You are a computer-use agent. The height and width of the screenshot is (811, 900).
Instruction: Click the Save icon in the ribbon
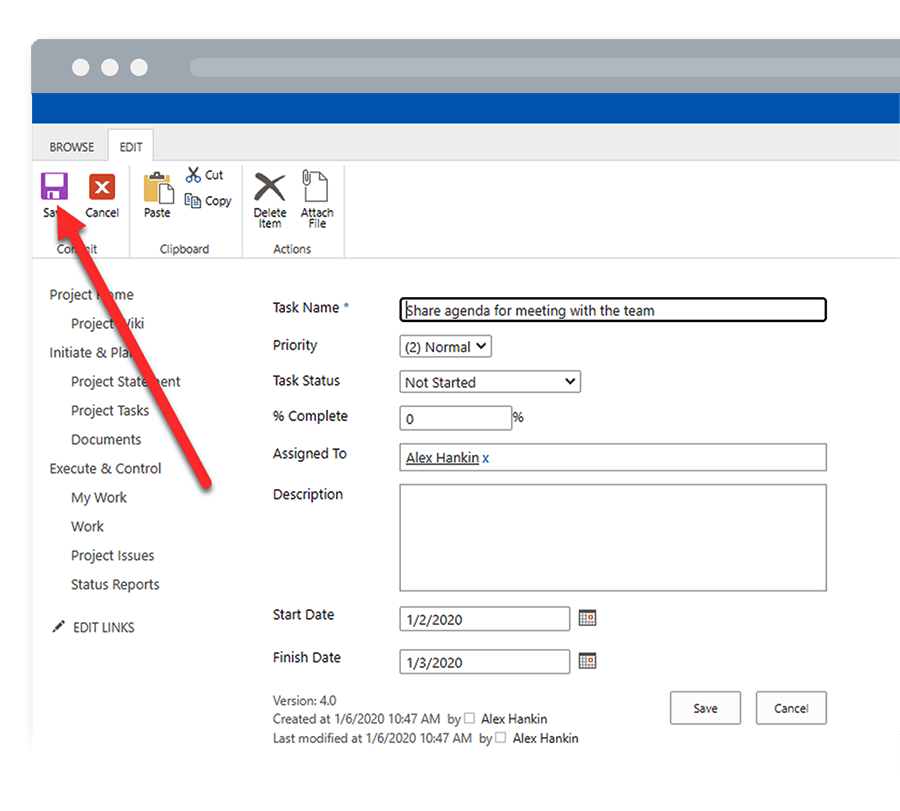(x=54, y=190)
